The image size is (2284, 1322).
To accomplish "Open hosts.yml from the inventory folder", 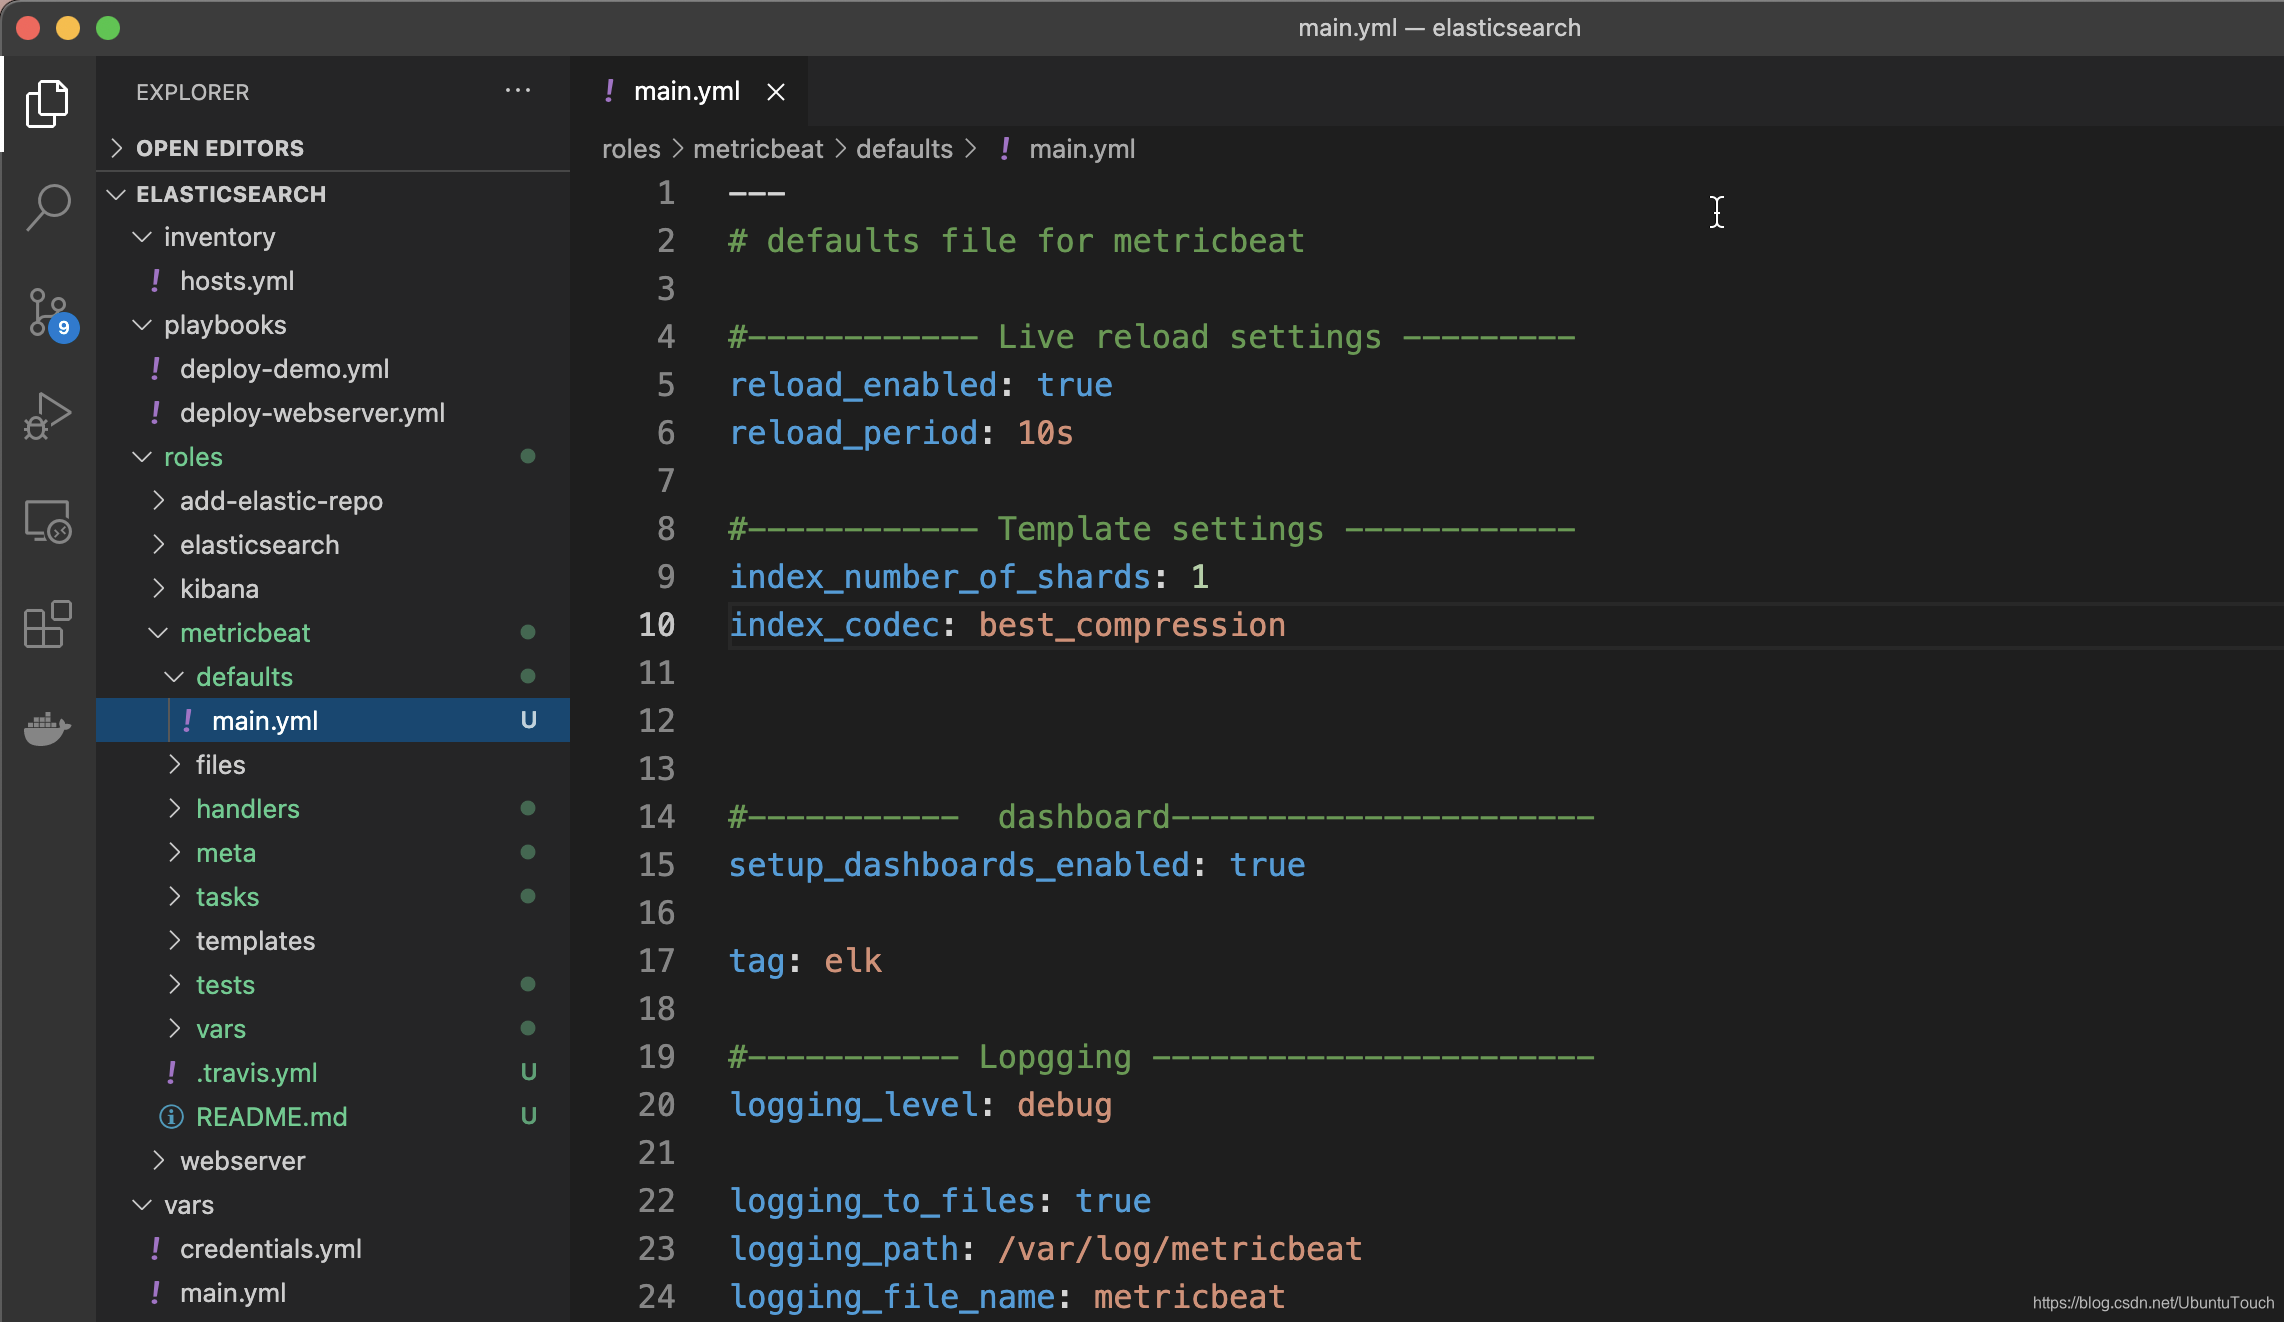I will [x=236, y=281].
